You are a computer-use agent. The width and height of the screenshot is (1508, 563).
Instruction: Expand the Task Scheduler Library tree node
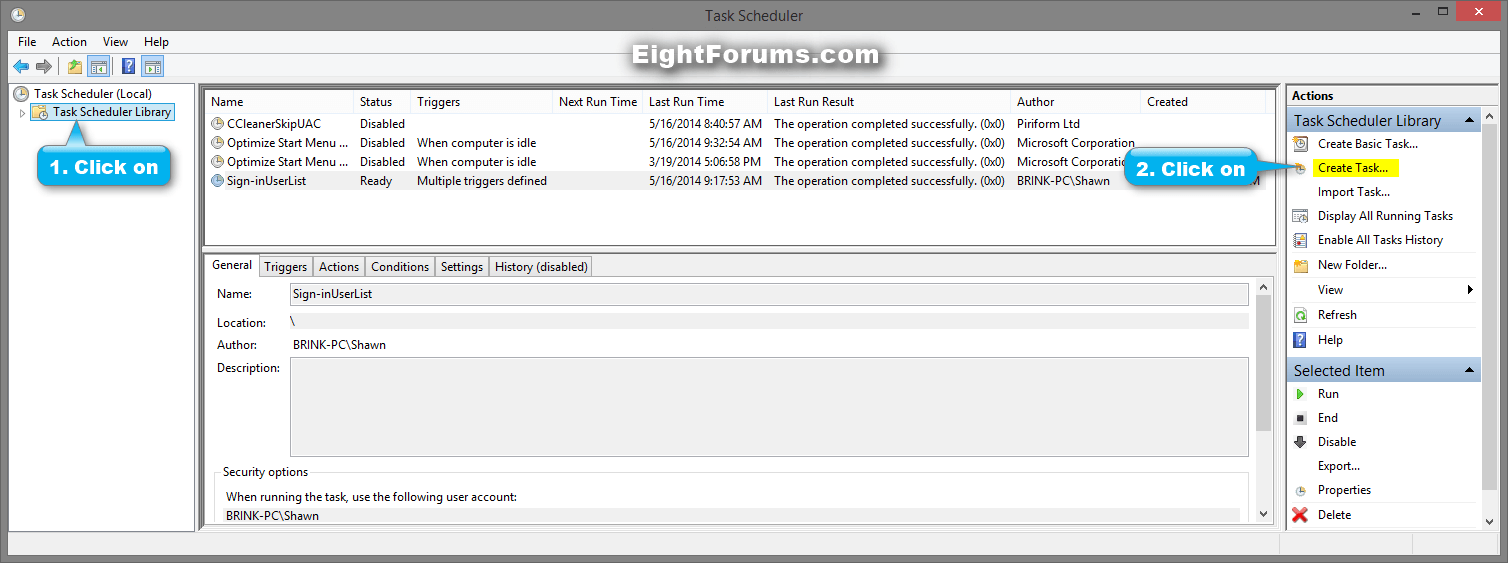point(22,113)
